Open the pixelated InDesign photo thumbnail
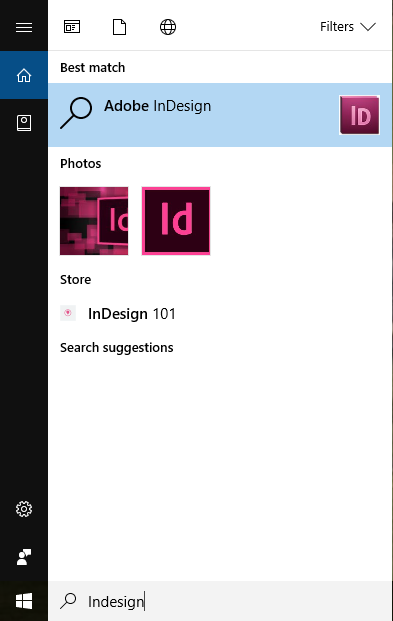This screenshot has width=393, height=621. (94, 221)
